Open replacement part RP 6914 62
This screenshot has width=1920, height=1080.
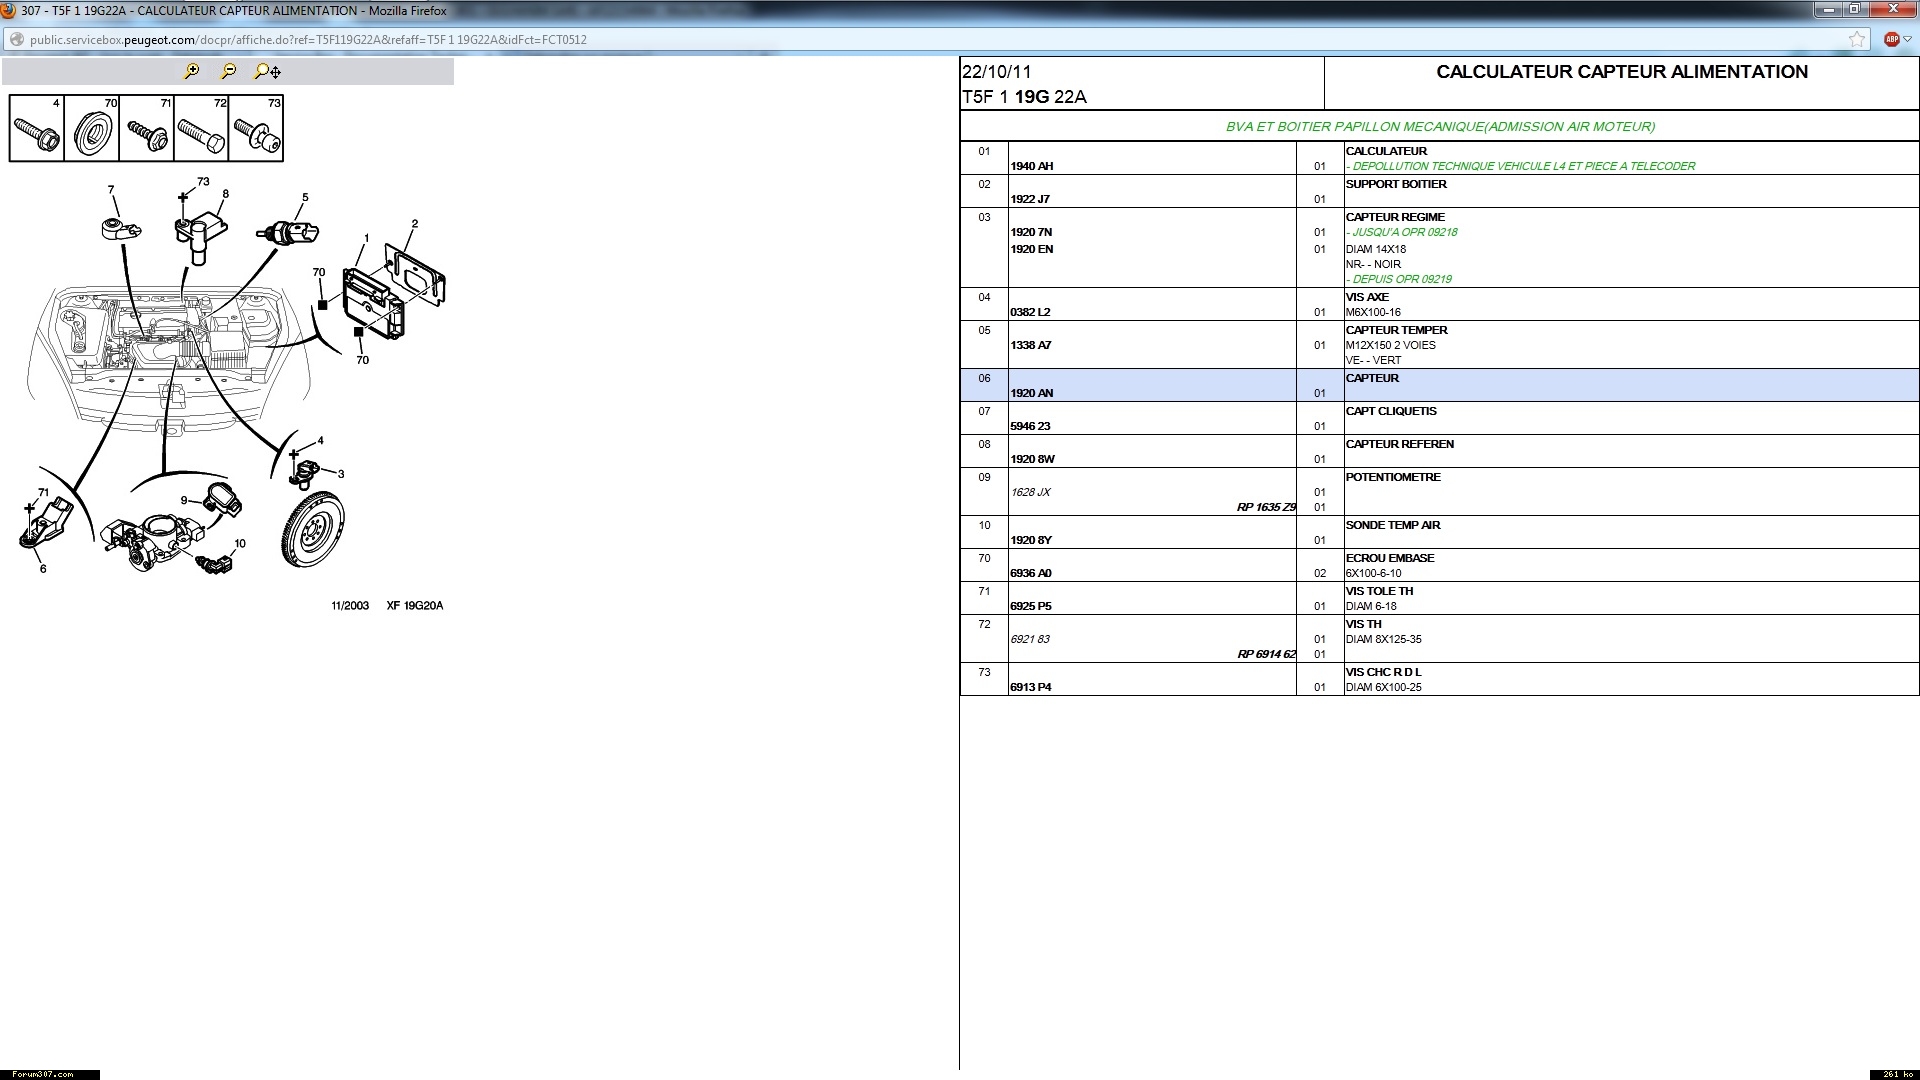click(1266, 654)
